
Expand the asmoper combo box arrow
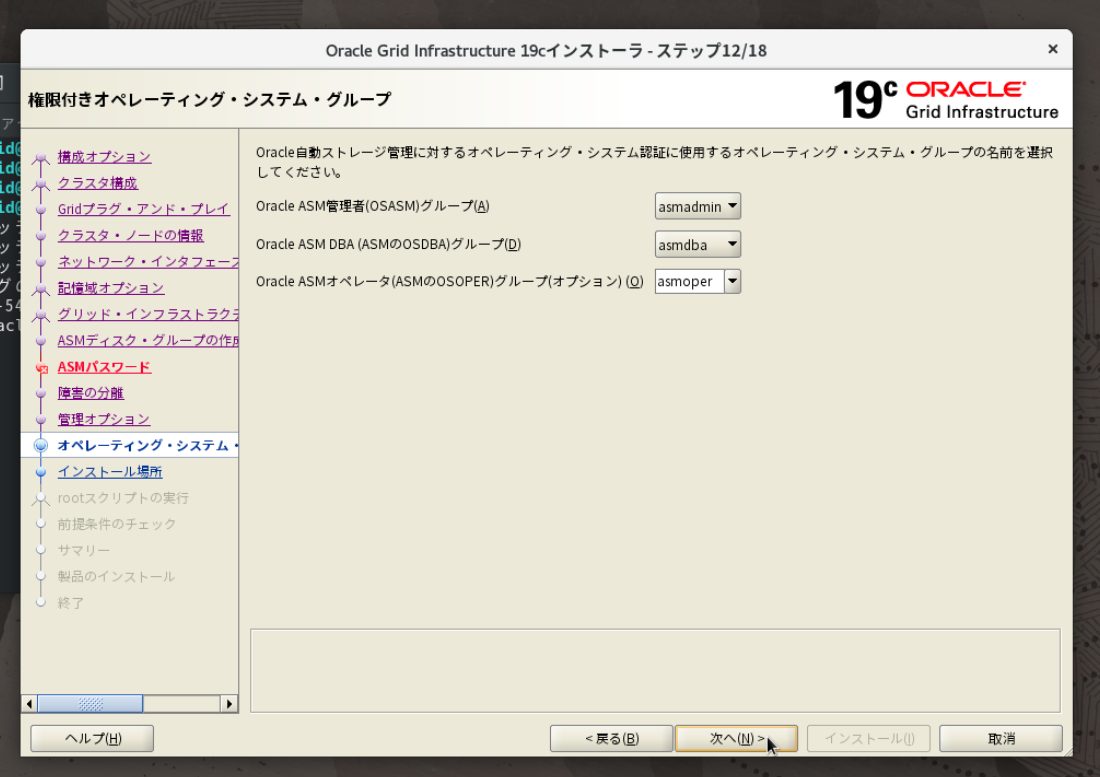732,281
